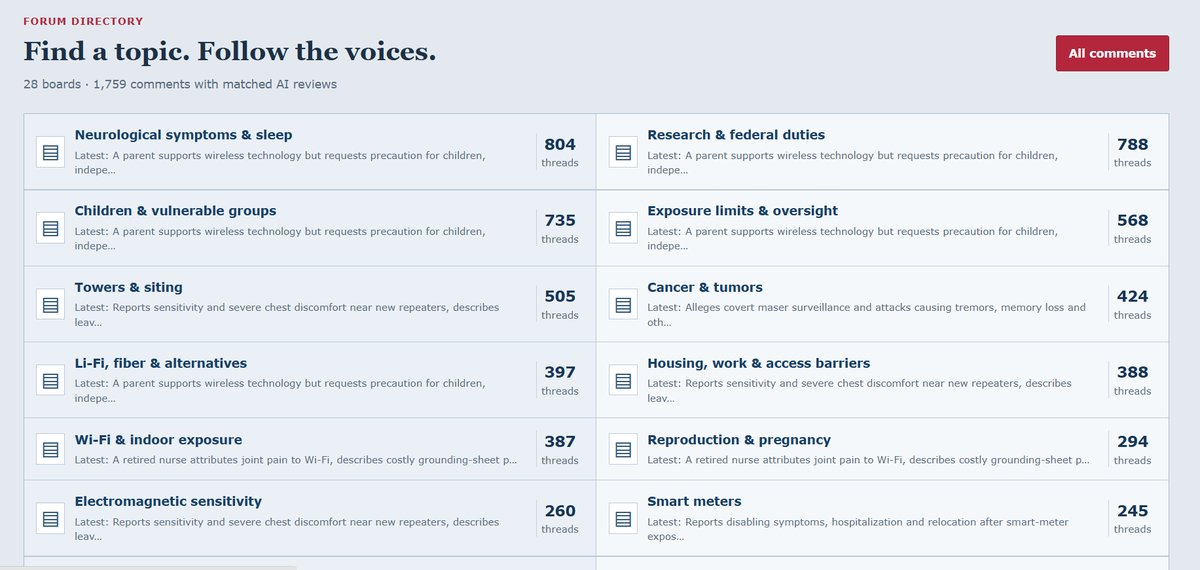
Task: Open Housing, work & access barriers board
Action: pyautogui.click(x=759, y=363)
